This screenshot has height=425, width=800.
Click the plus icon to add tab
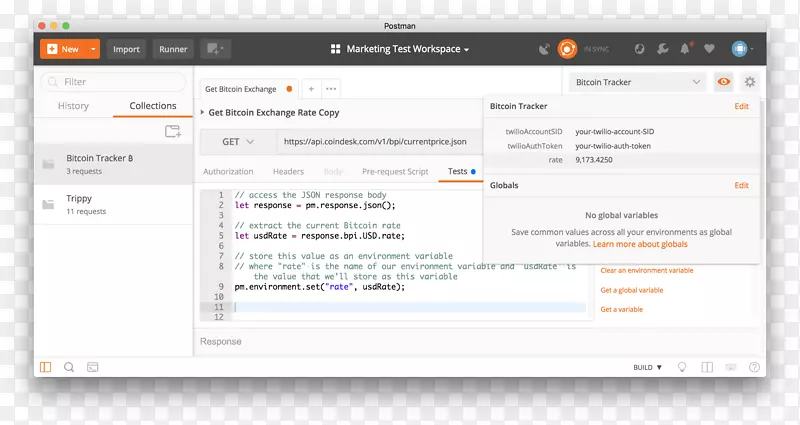pos(311,89)
